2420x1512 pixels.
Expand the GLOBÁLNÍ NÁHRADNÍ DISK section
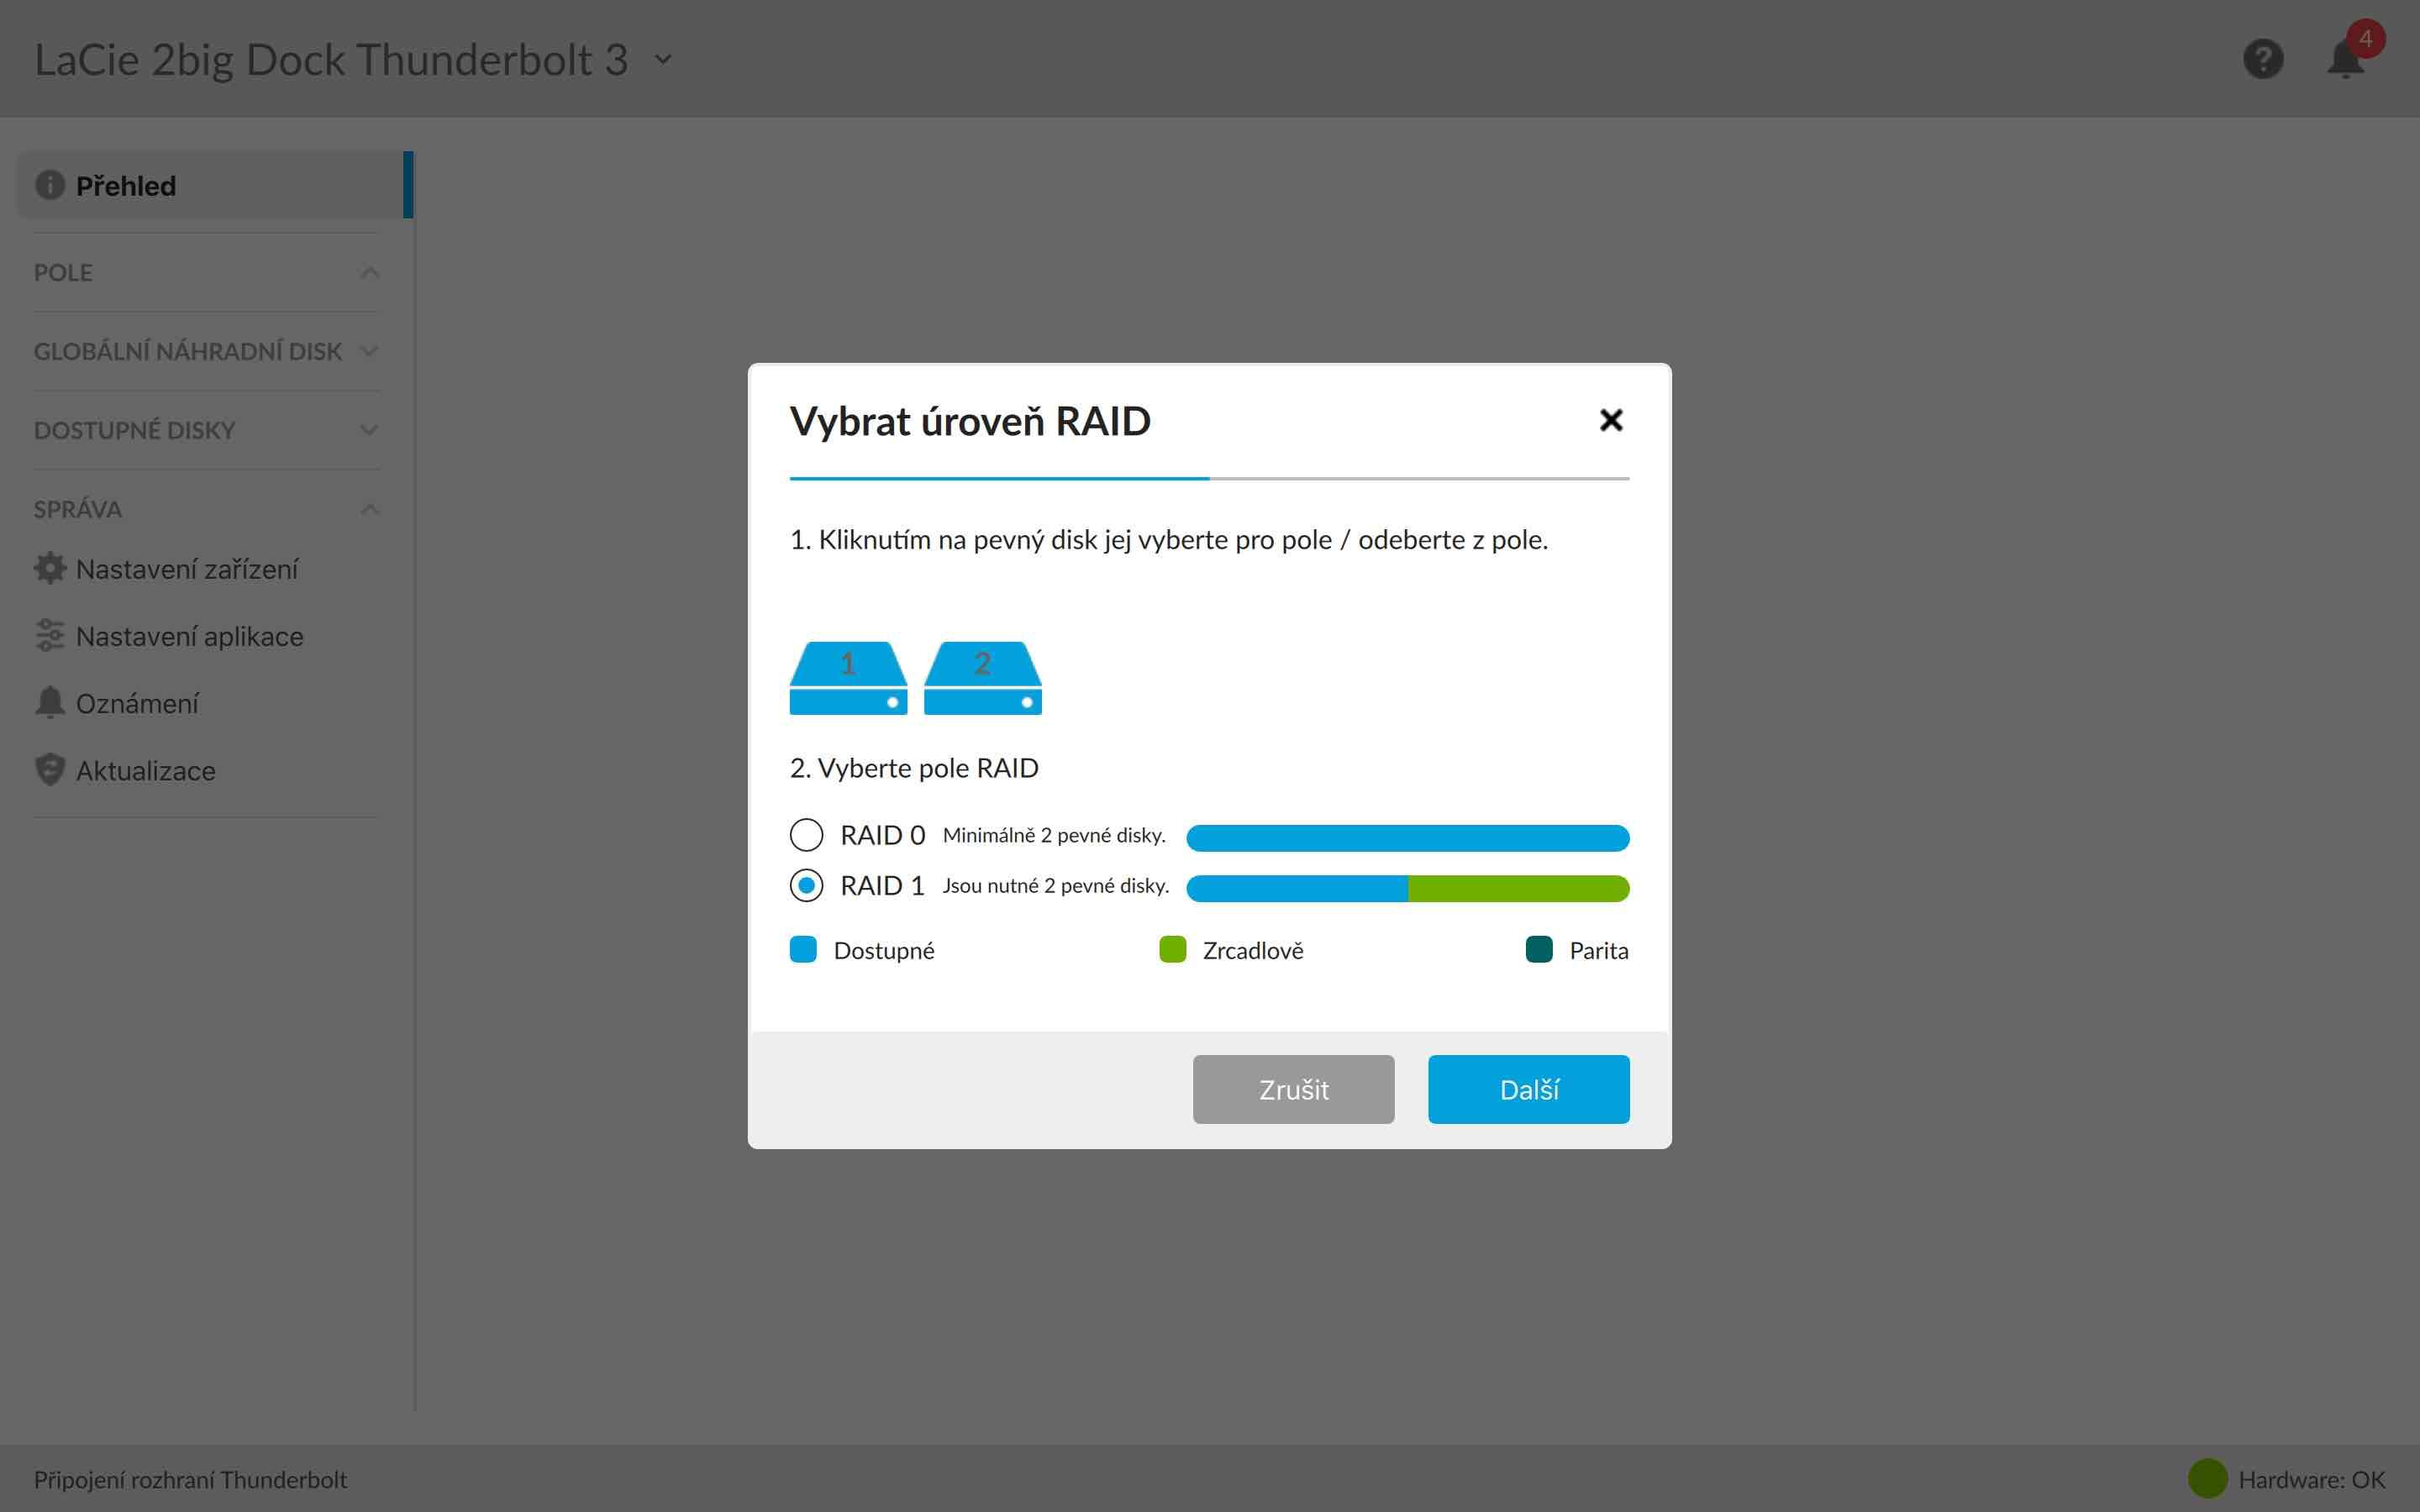pos(369,351)
